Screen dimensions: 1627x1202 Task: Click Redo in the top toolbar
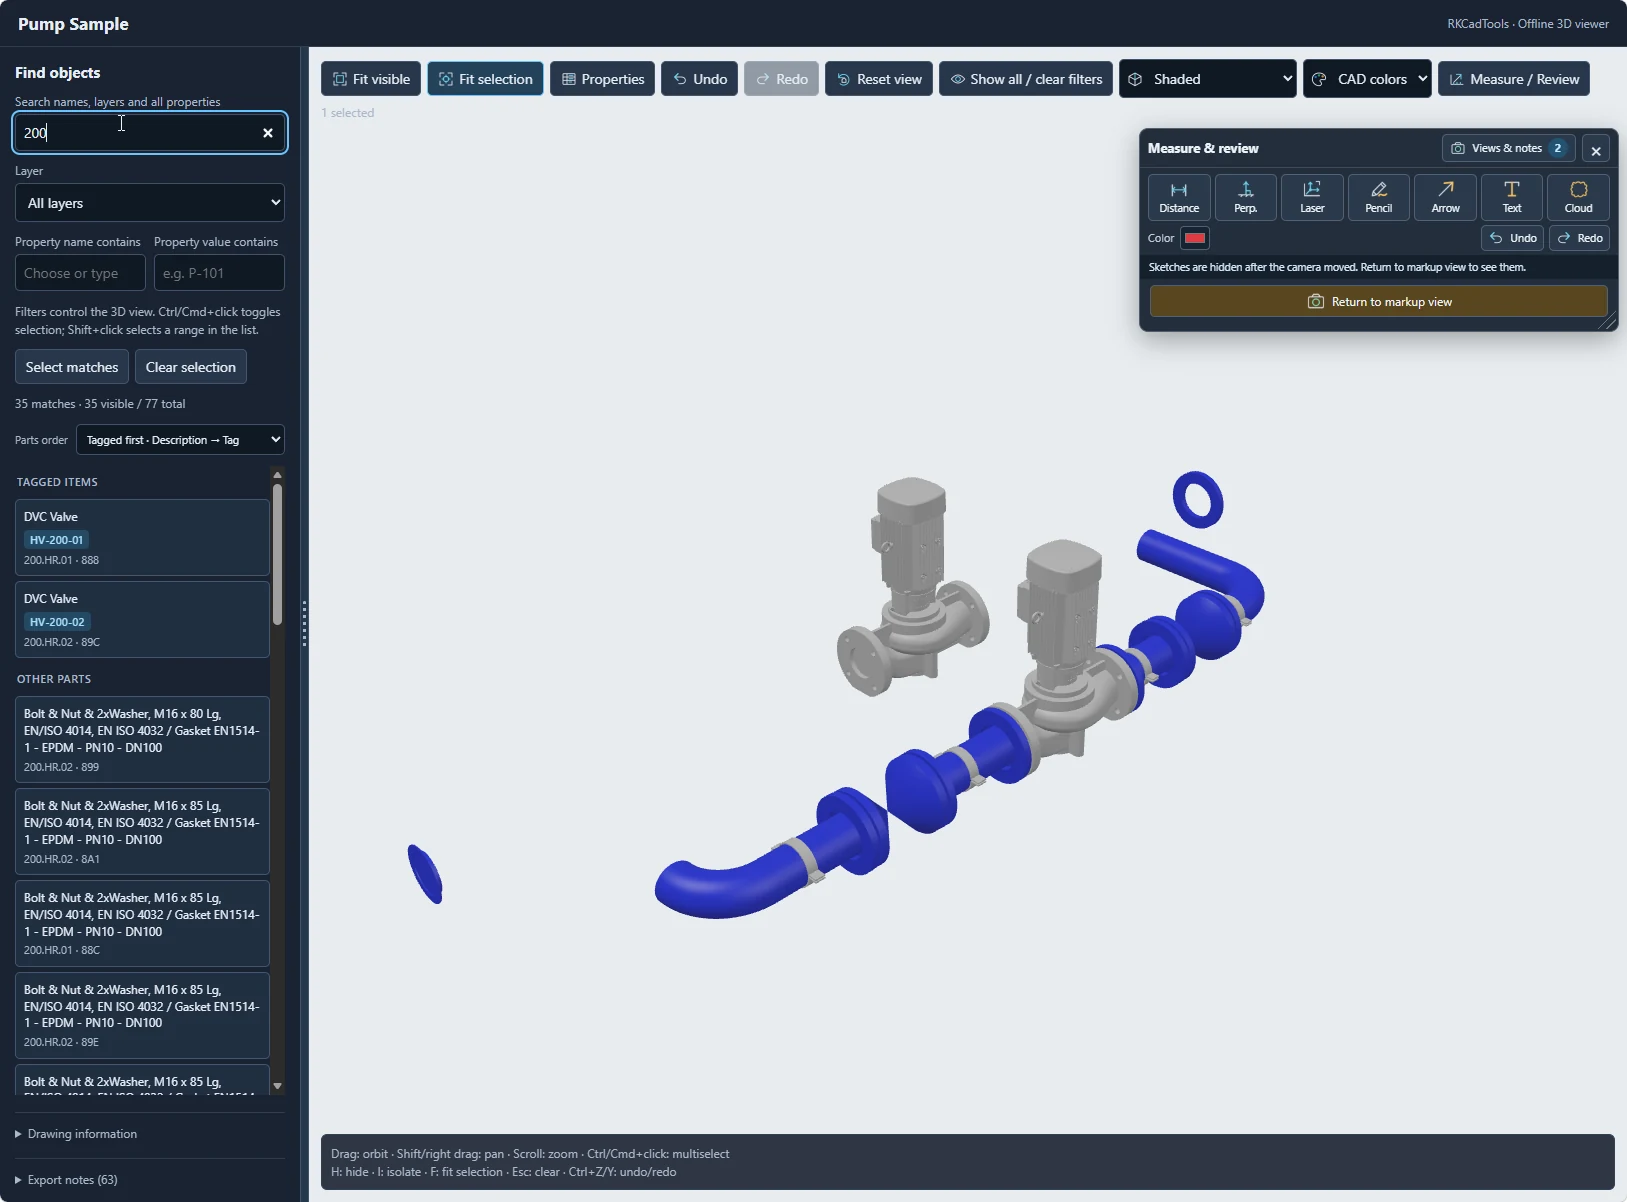click(781, 79)
